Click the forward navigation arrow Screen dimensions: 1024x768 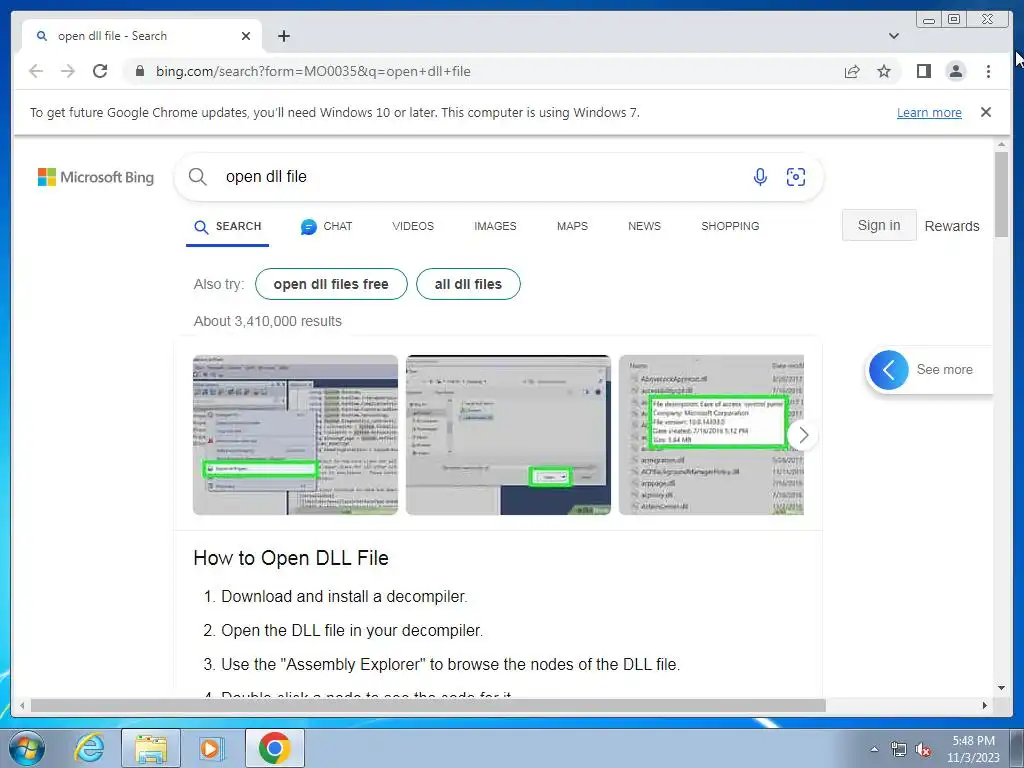point(68,71)
